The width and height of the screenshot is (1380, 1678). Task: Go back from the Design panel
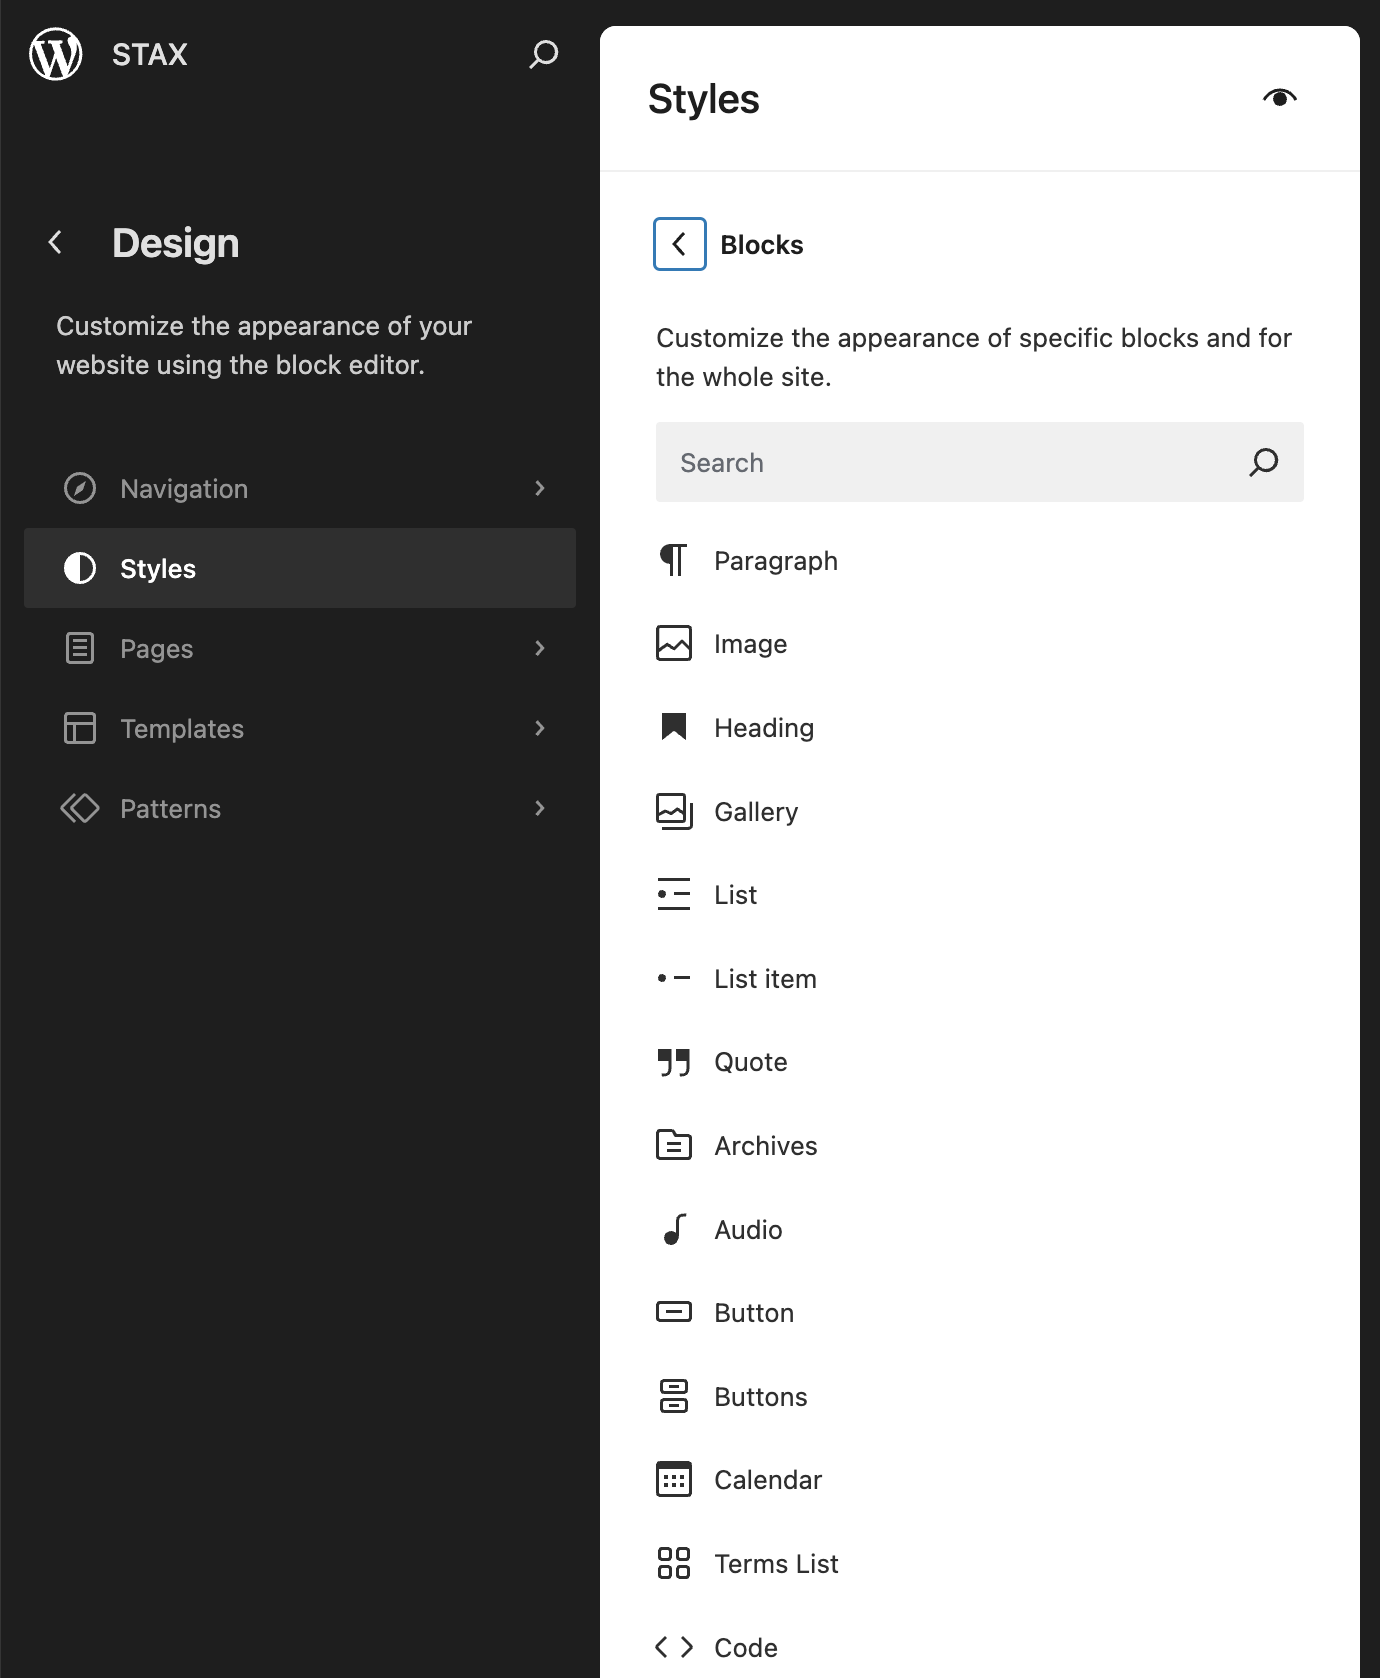56,242
